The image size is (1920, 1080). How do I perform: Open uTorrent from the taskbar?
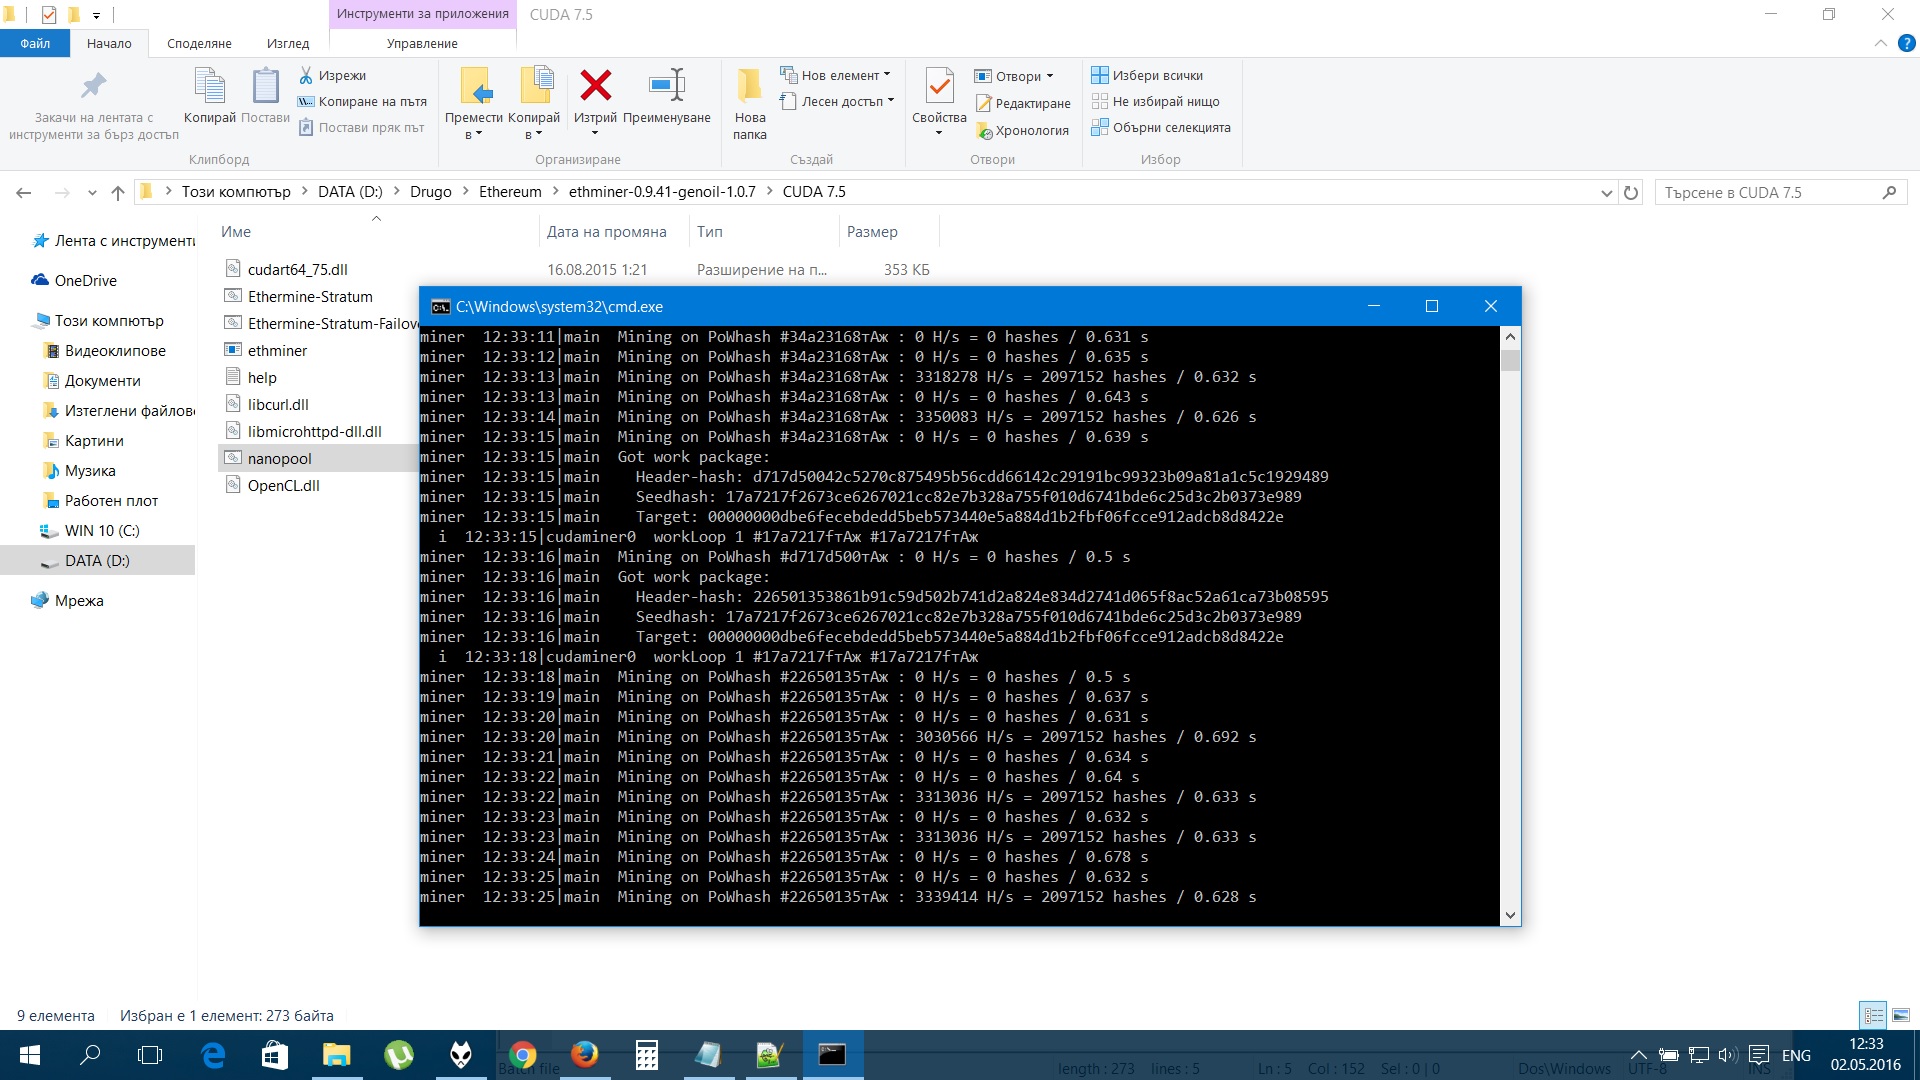[399, 1055]
